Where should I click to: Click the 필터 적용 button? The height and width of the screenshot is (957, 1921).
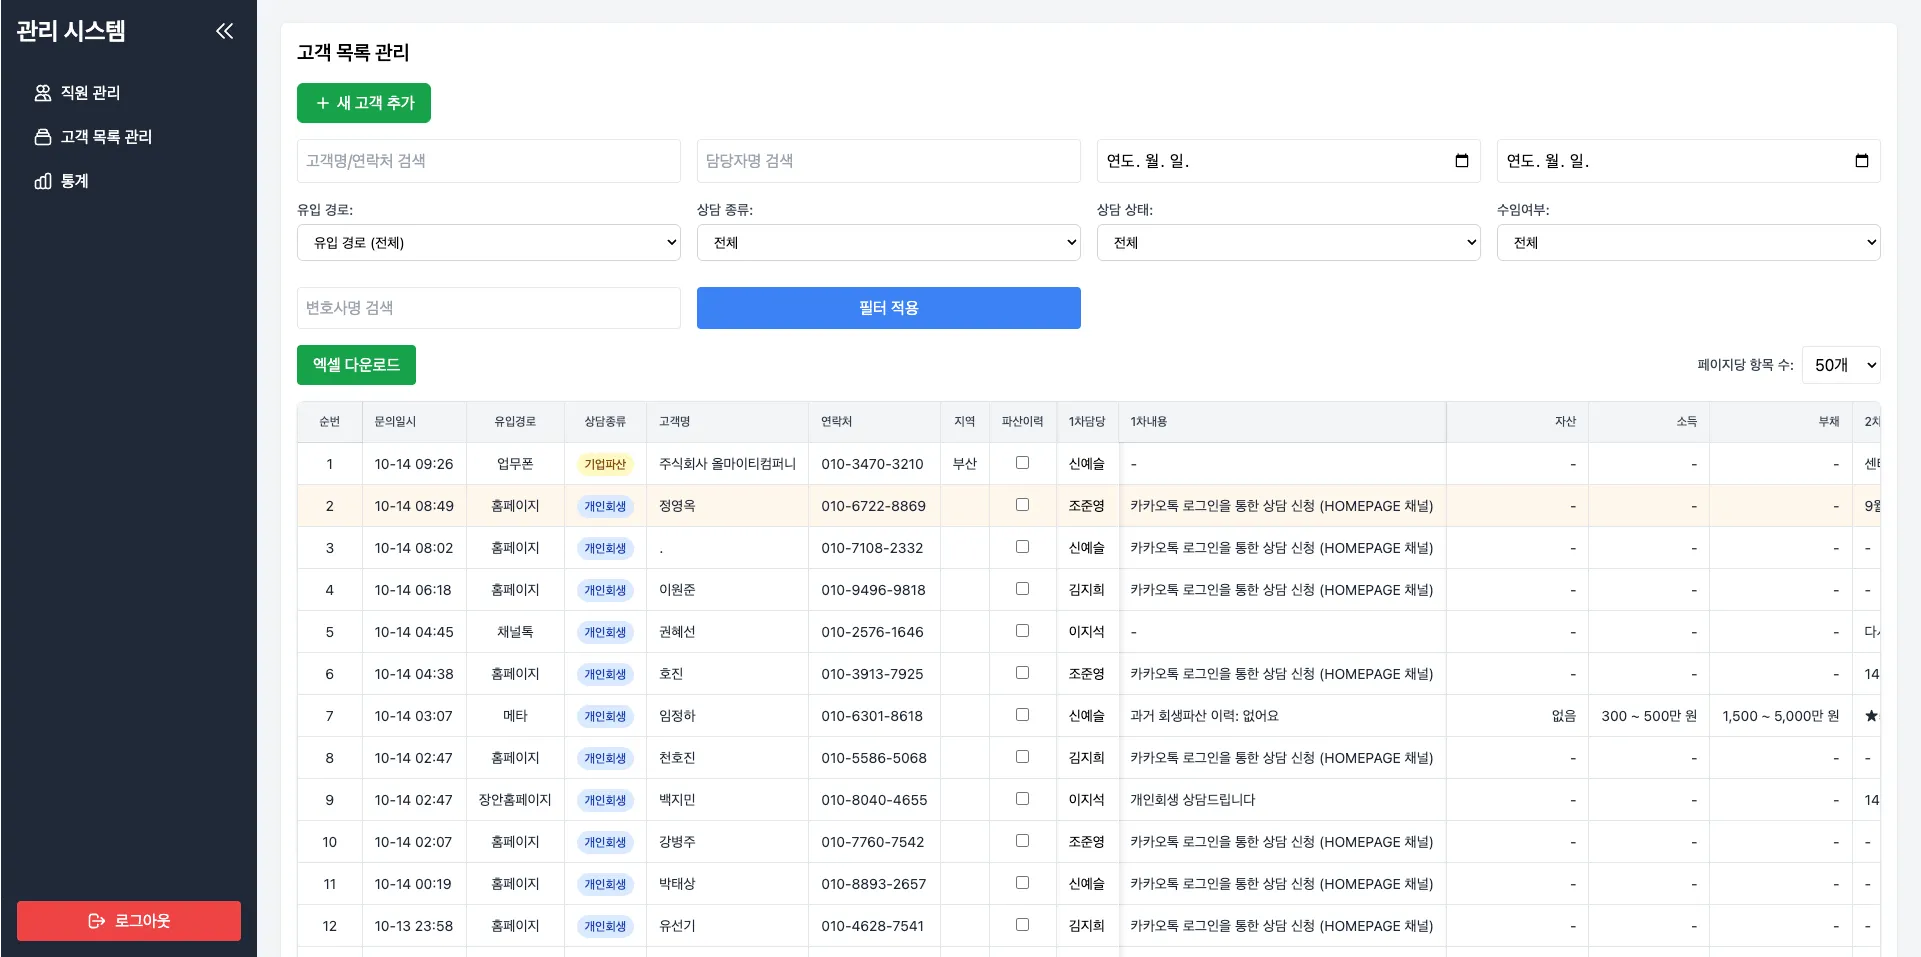[x=888, y=307]
